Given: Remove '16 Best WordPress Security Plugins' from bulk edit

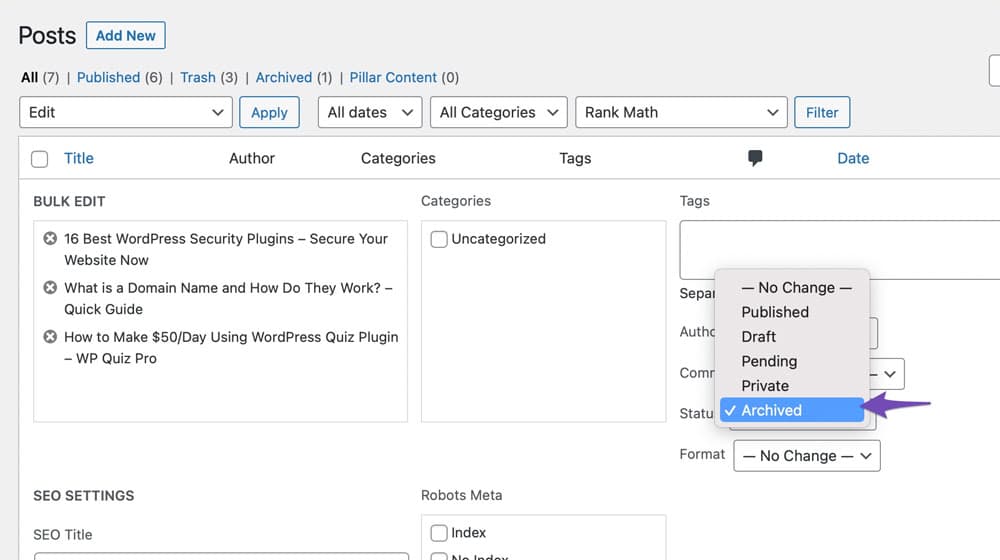Looking at the screenshot, I should click(50, 239).
